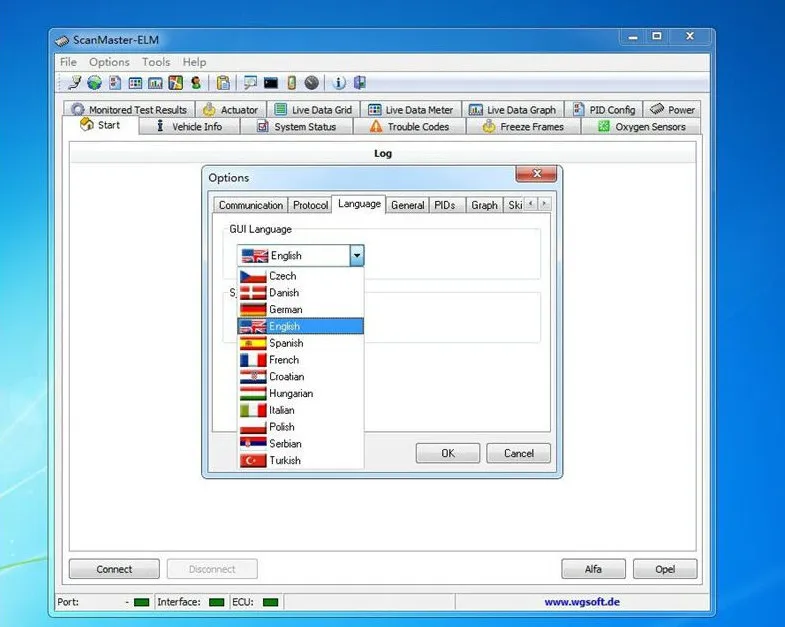The height and width of the screenshot is (627, 785).
Task: Open the black terminal console icon
Action: click(x=271, y=83)
